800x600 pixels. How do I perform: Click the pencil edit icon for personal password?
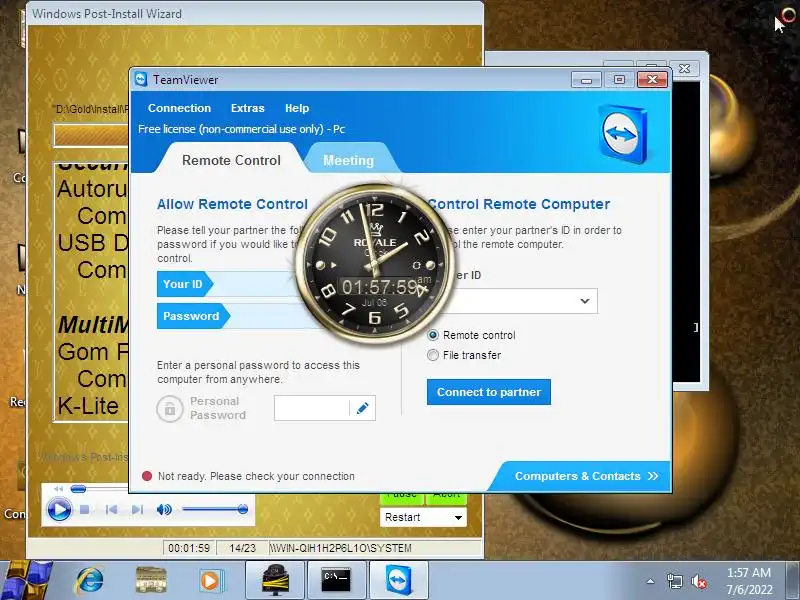(363, 408)
